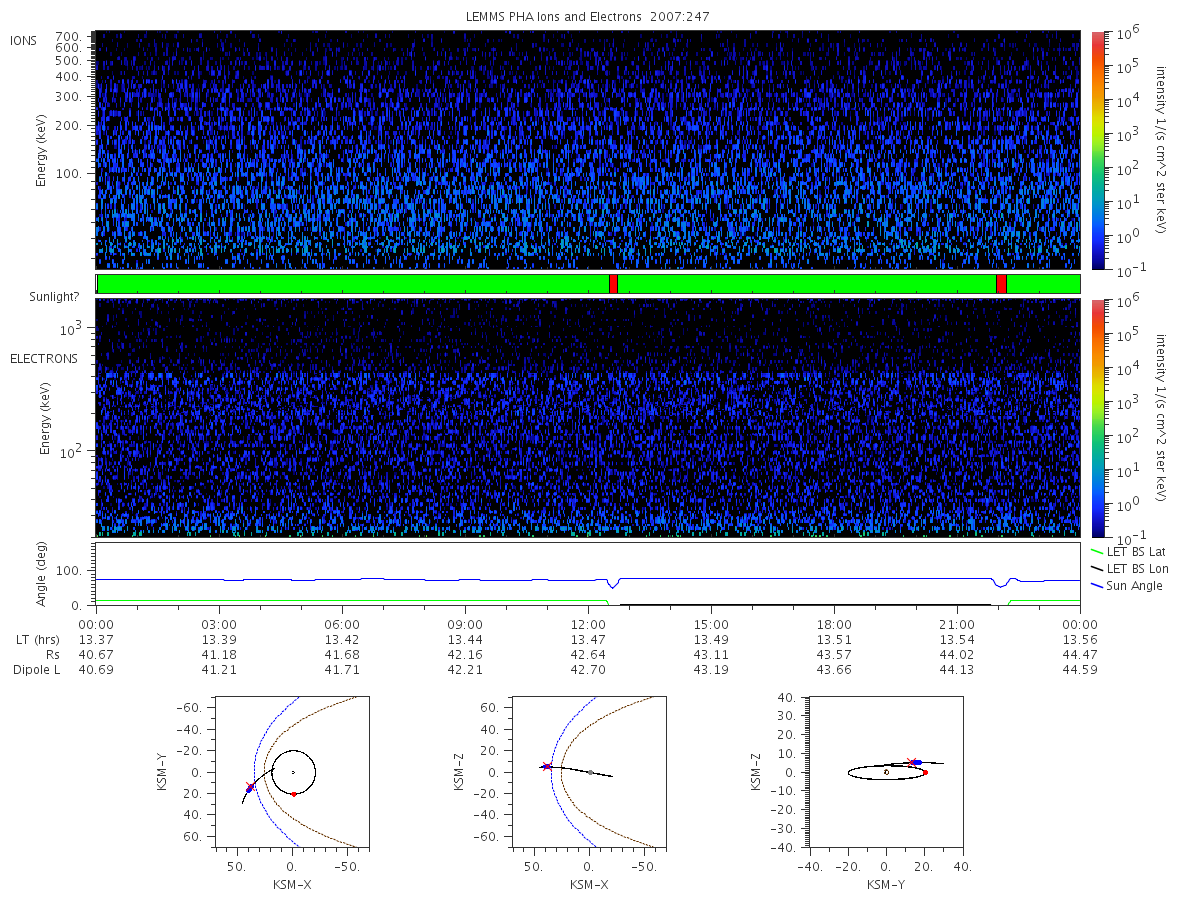This screenshot has width=1200, height=900.
Task: Click the plot title LEMMS PHA Ions and Electrons
Action: pyautogui.click(x=588, y=17)
